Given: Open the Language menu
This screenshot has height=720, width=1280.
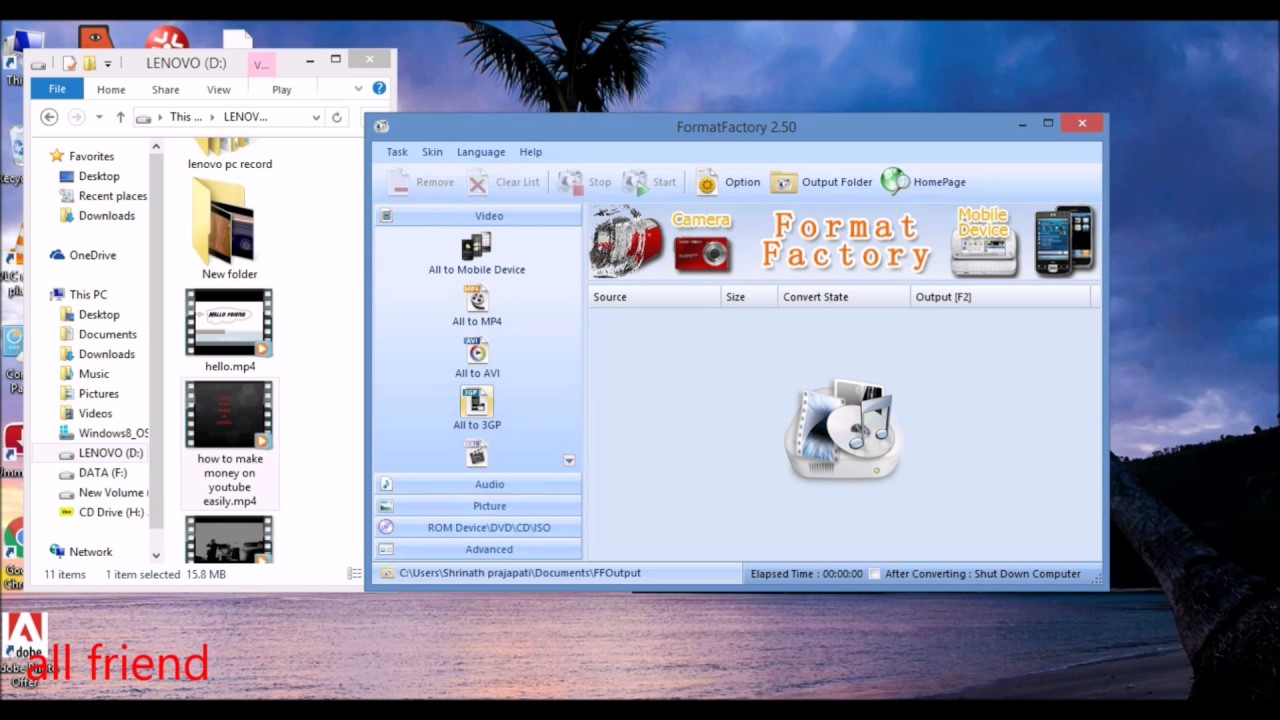Looking at the screenshot, I should (x=481, y=152).
